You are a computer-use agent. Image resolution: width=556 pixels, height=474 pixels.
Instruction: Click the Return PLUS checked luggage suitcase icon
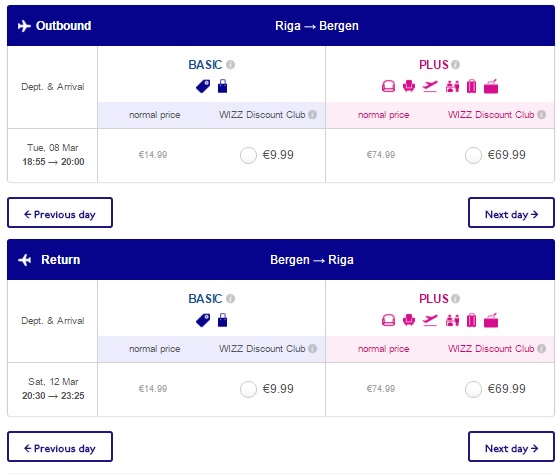click(x=472, y=320)
